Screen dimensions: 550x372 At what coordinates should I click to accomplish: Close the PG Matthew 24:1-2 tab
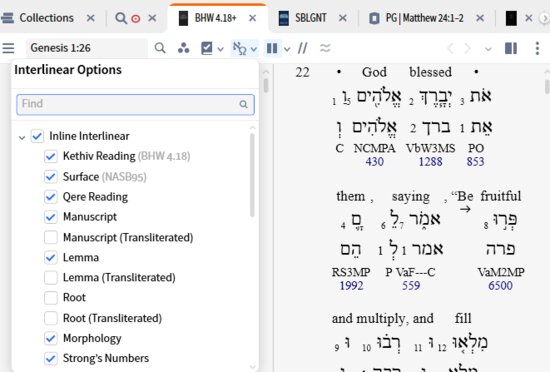[480, 18]
